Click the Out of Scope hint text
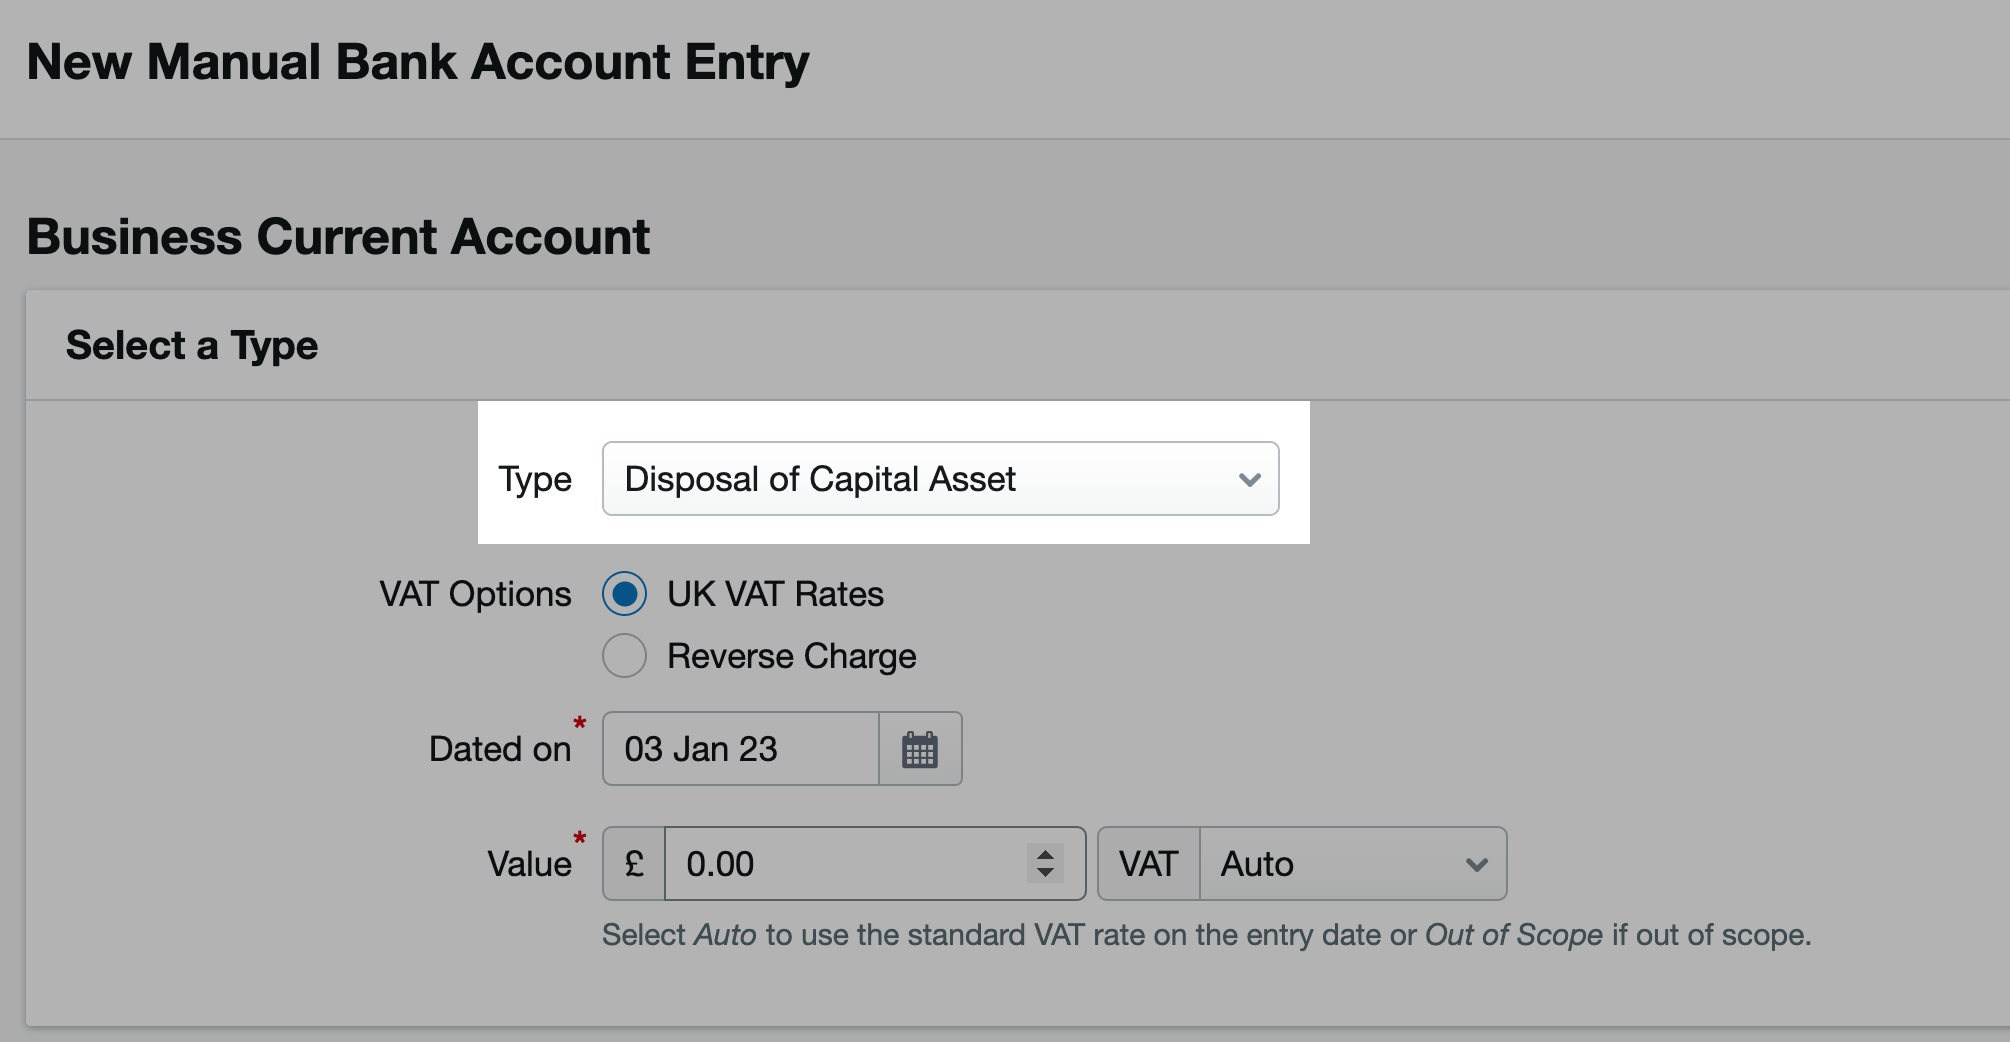 (1513, 934)
